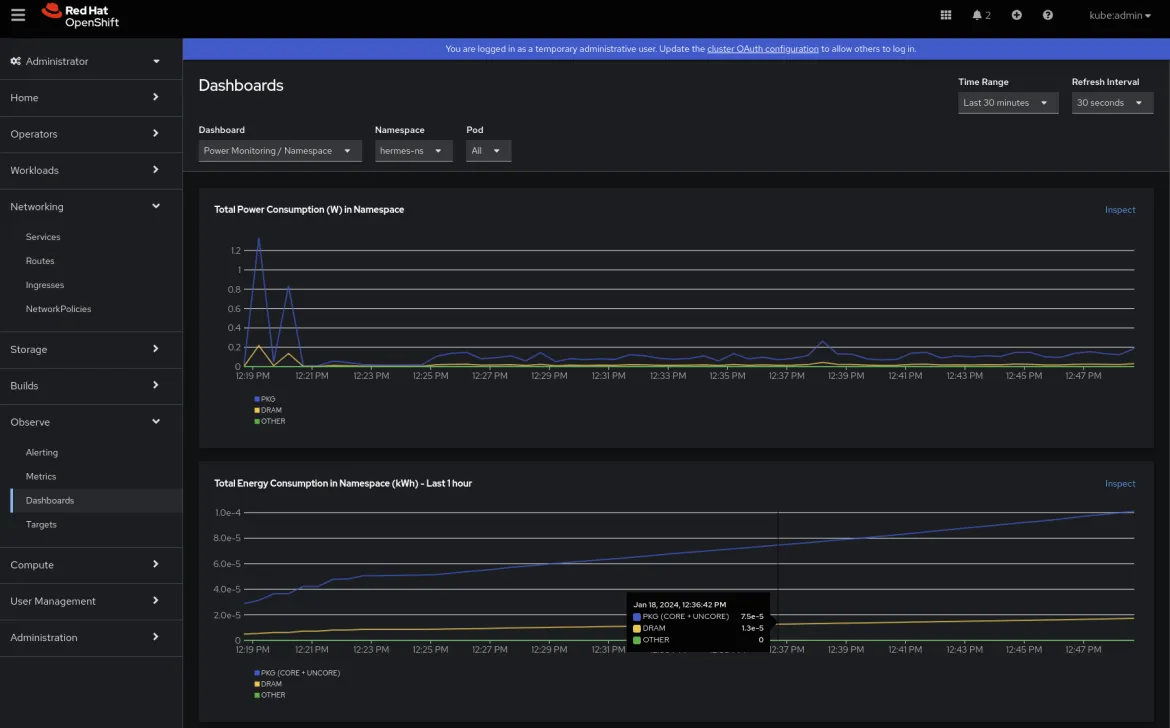The image size is (1170, 728).
Task: Go to Routes under Networking
Action: (x=40, y=261)
